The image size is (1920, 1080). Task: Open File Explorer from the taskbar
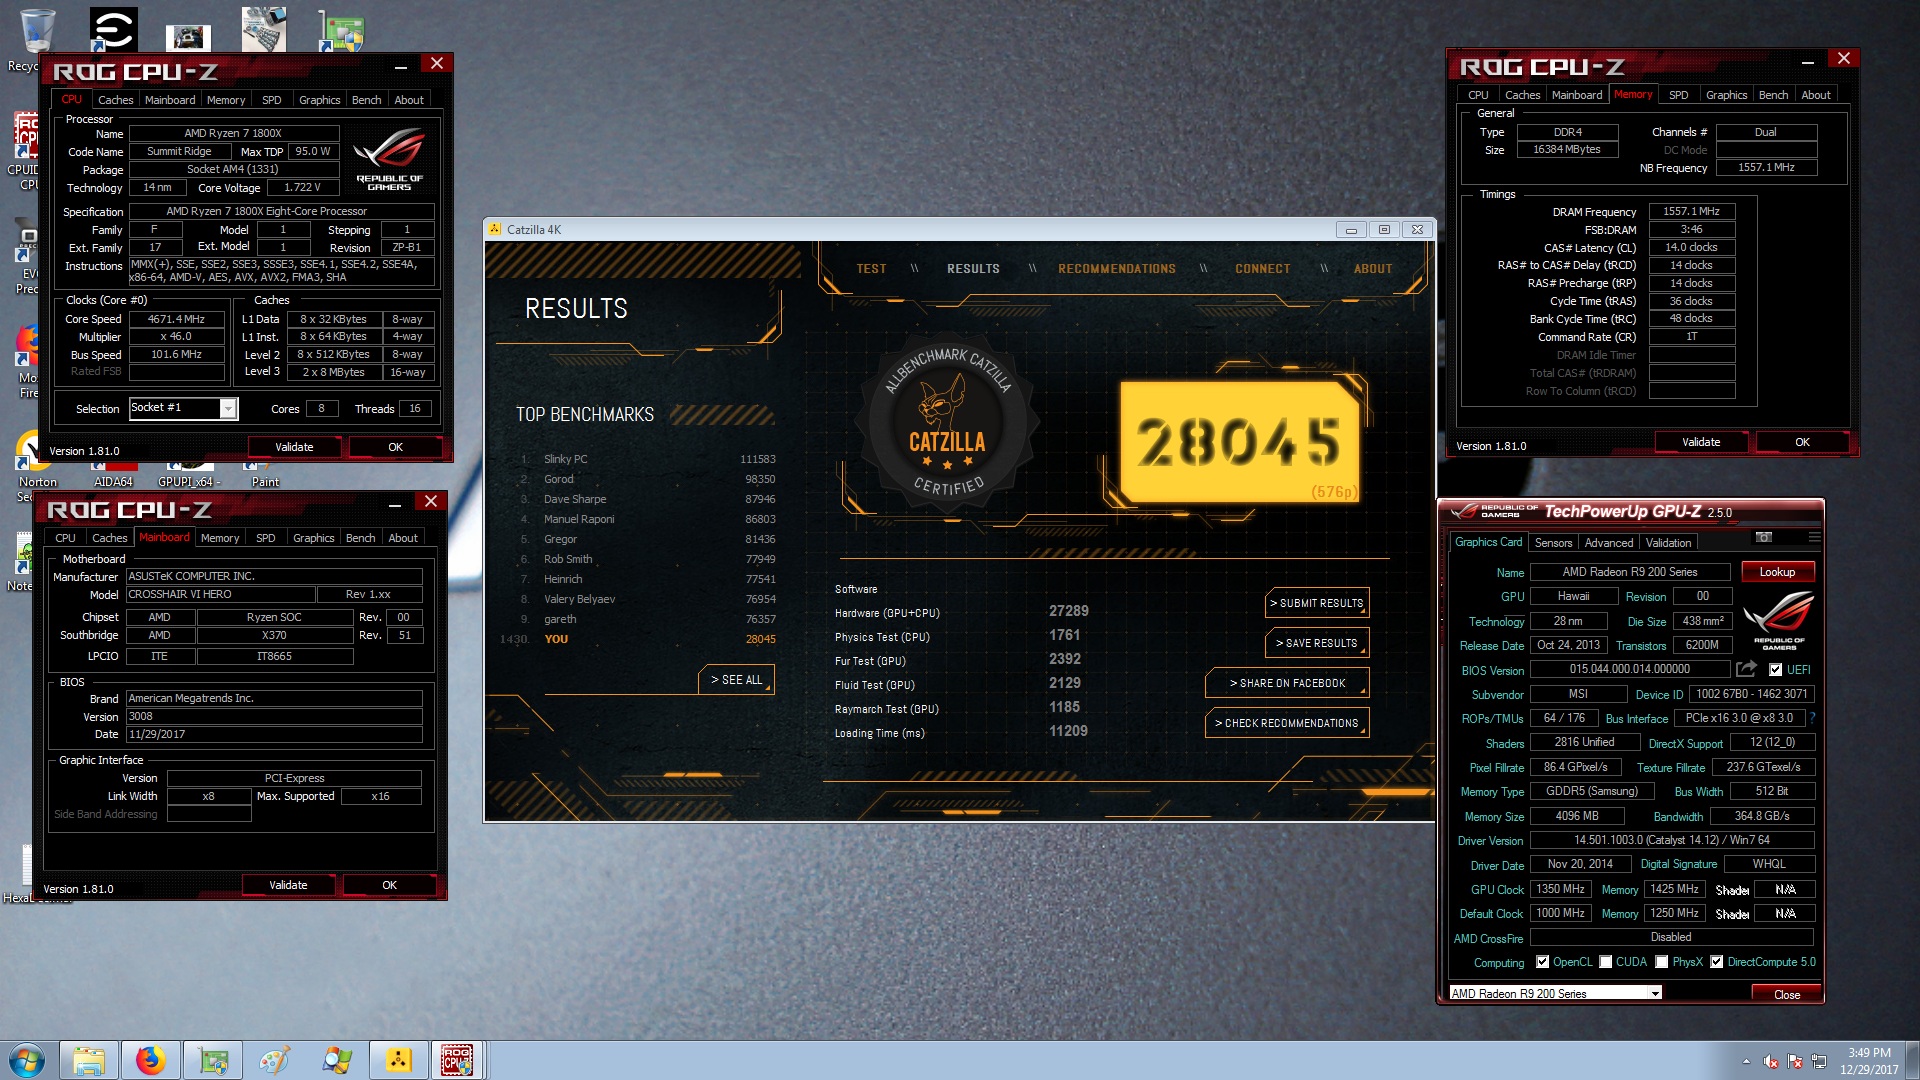[89, 1060]
